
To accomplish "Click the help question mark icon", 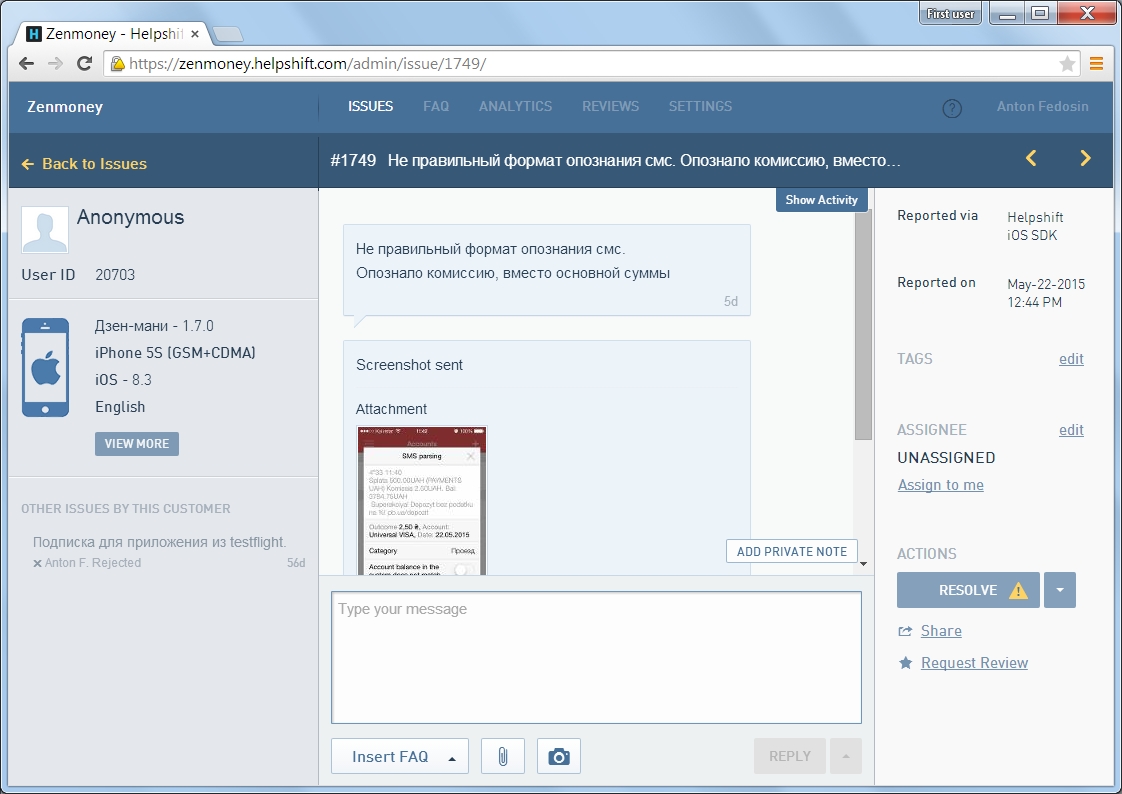I will point(952,108).
